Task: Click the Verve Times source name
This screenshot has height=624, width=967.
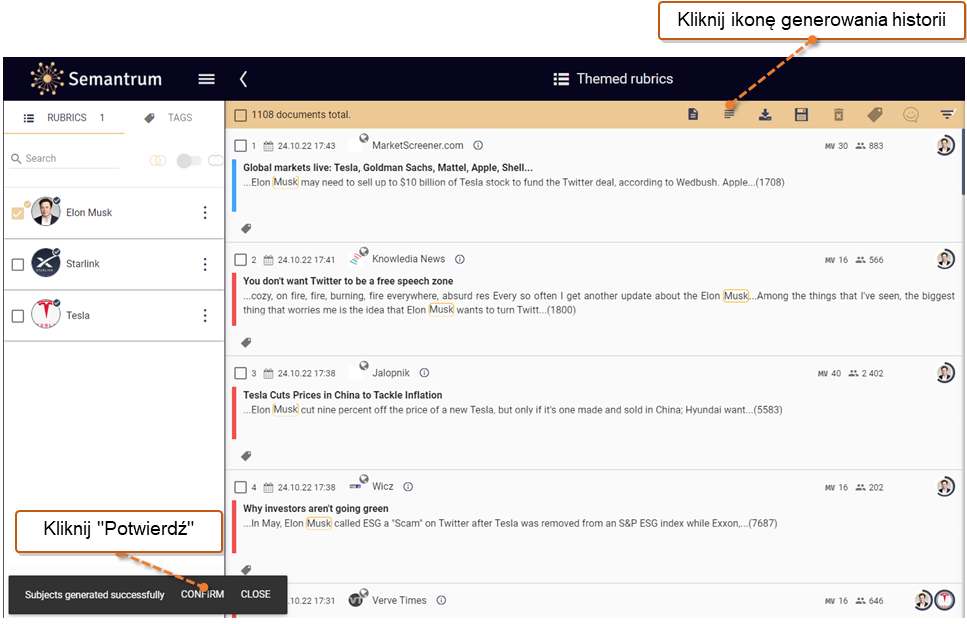Action: point(399,600)
